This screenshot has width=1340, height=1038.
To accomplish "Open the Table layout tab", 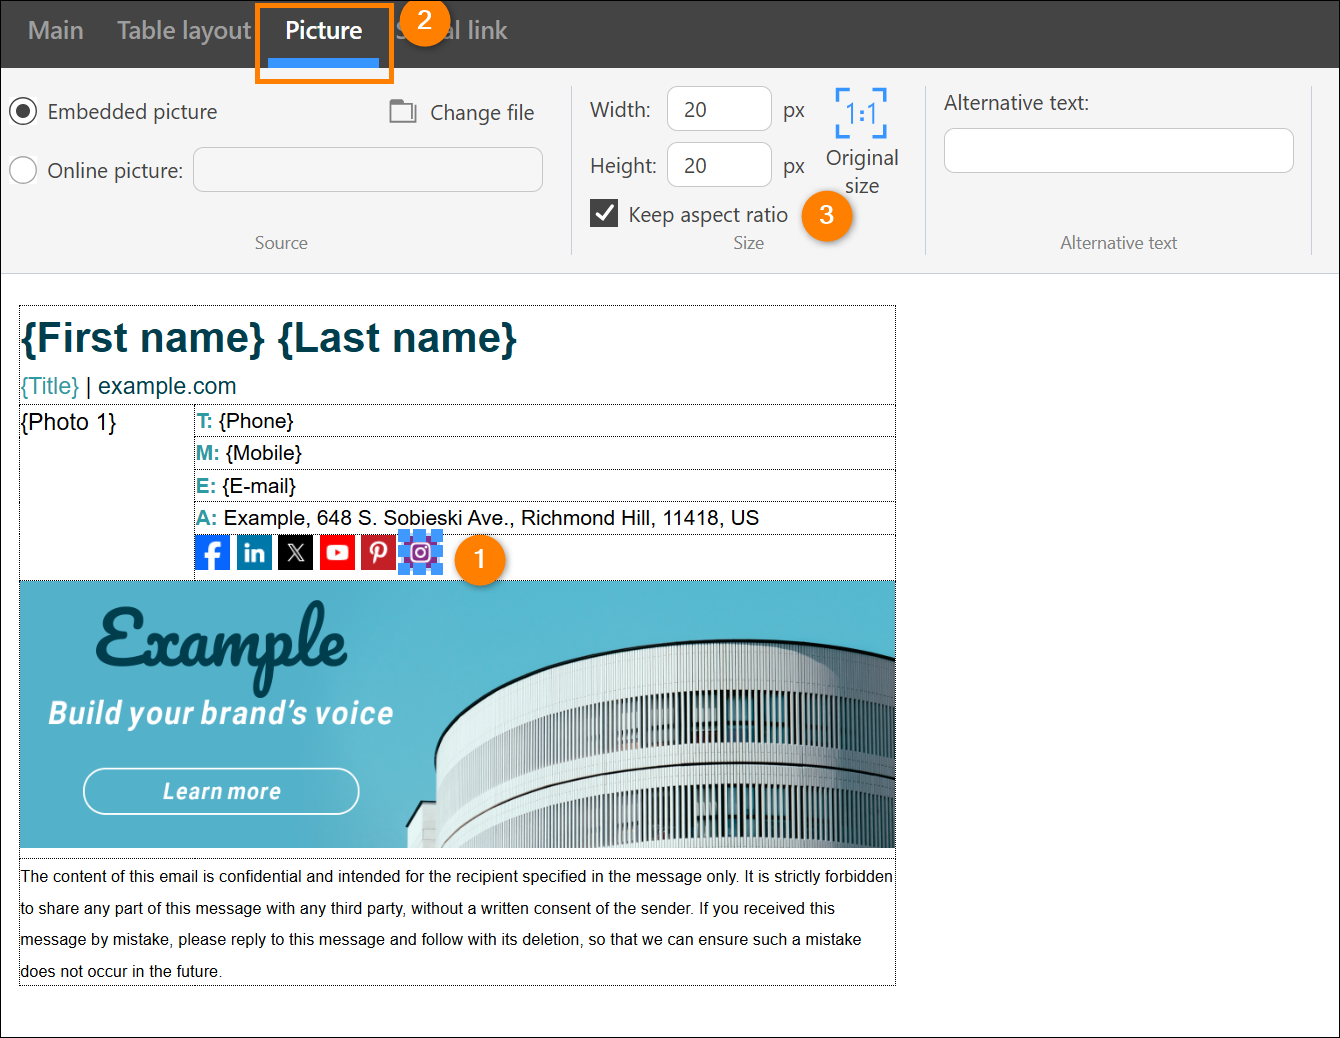I will (184, 31).
